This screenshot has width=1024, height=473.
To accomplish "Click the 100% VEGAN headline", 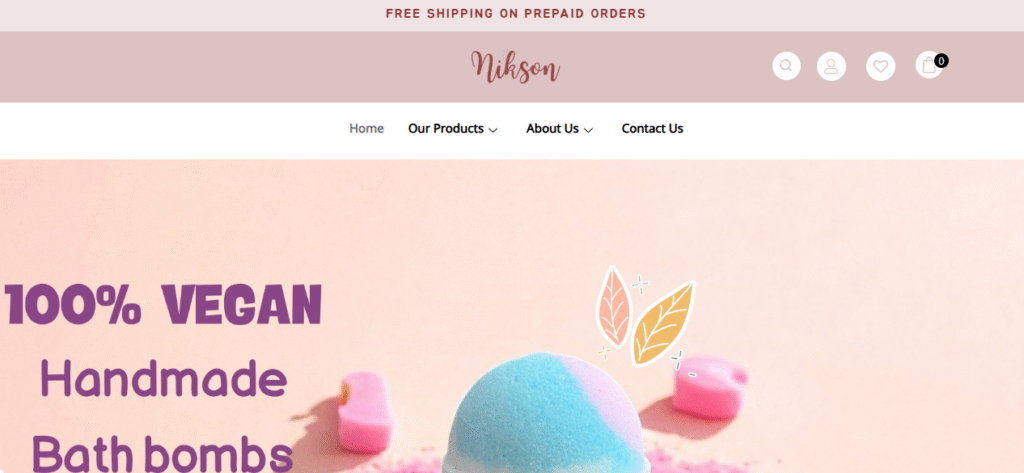I will pyautogui.click(x=163, y=305).
